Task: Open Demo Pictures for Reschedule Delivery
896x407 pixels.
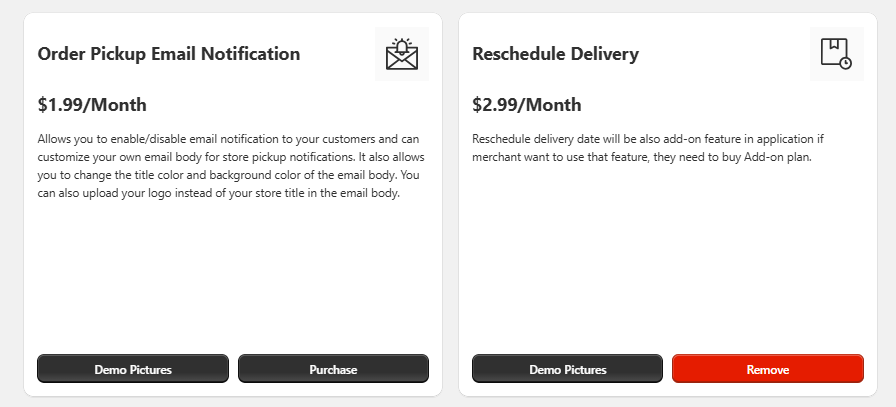Action: coord(567,369)
